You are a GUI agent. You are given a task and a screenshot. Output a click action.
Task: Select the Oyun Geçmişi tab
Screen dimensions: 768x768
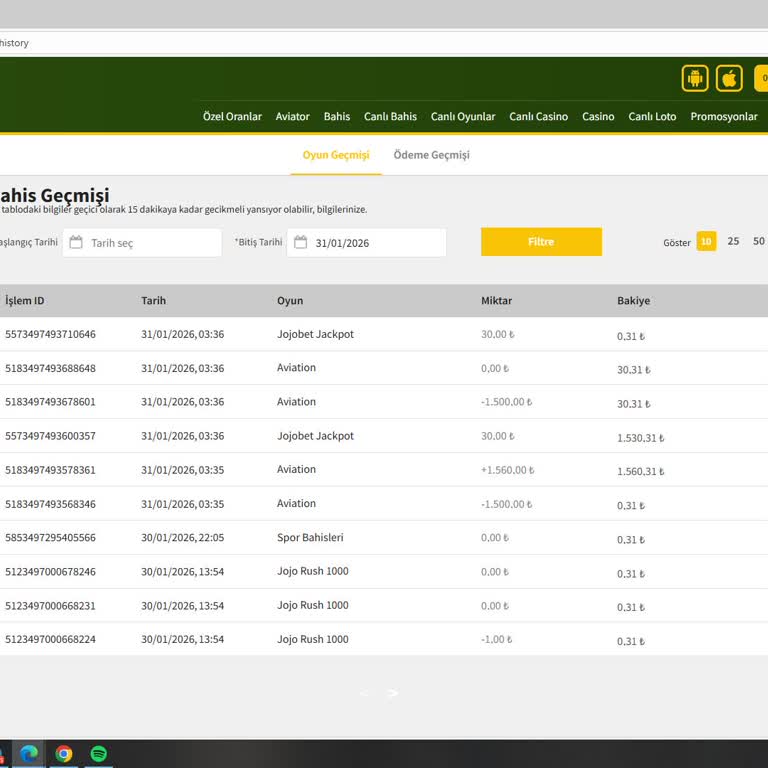click(336, 155)
